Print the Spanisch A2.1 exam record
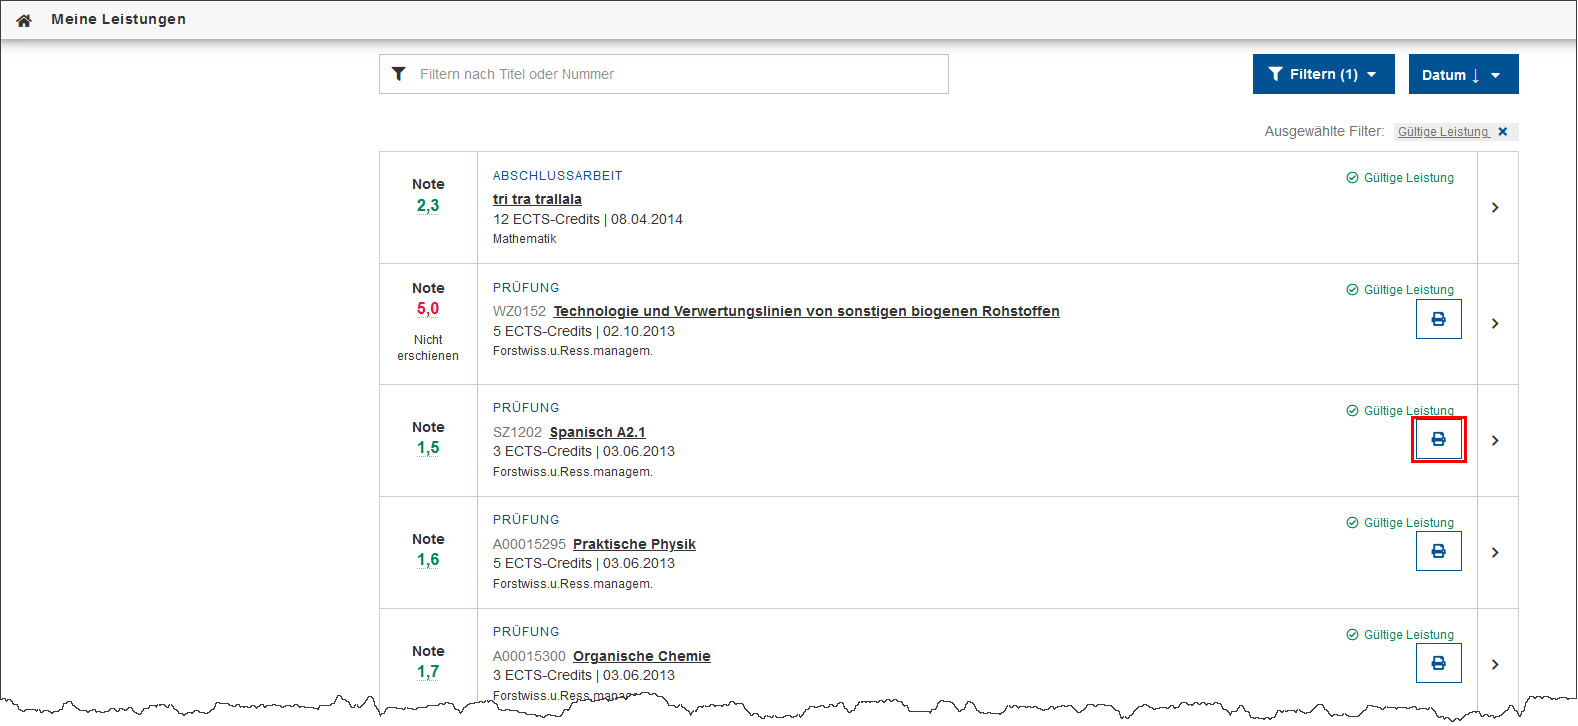Viewport: 1578px width, 726px height. point(1438,439)
